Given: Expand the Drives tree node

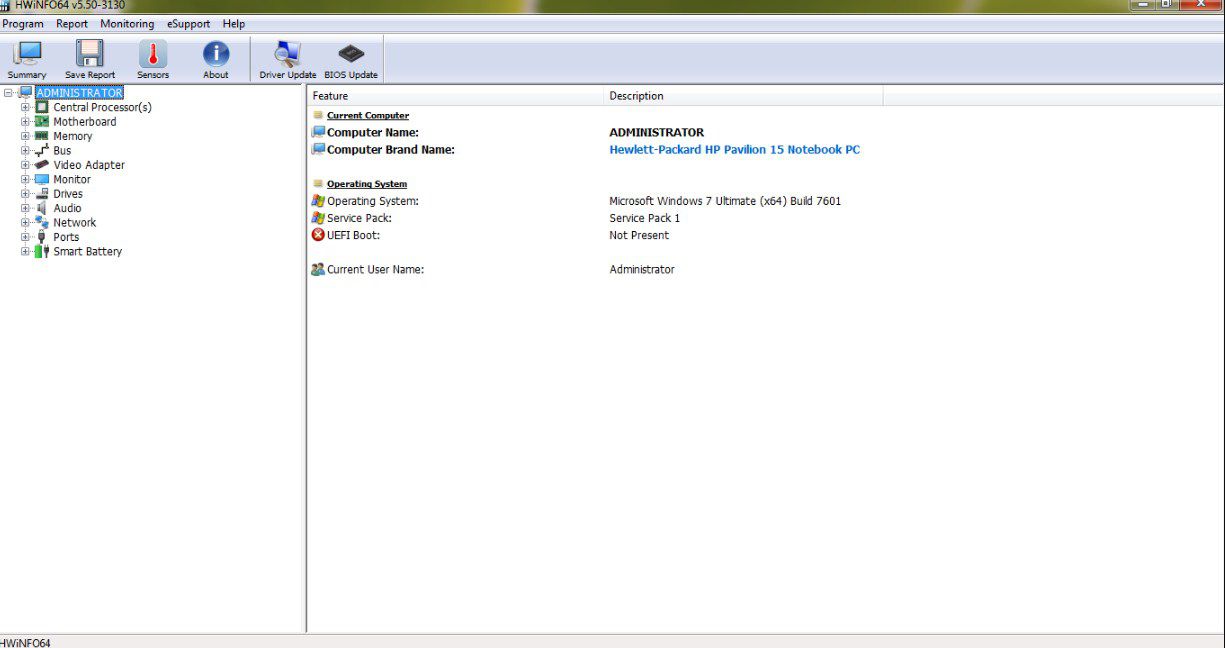Looking at the screenshot, I should coord(25,194).
